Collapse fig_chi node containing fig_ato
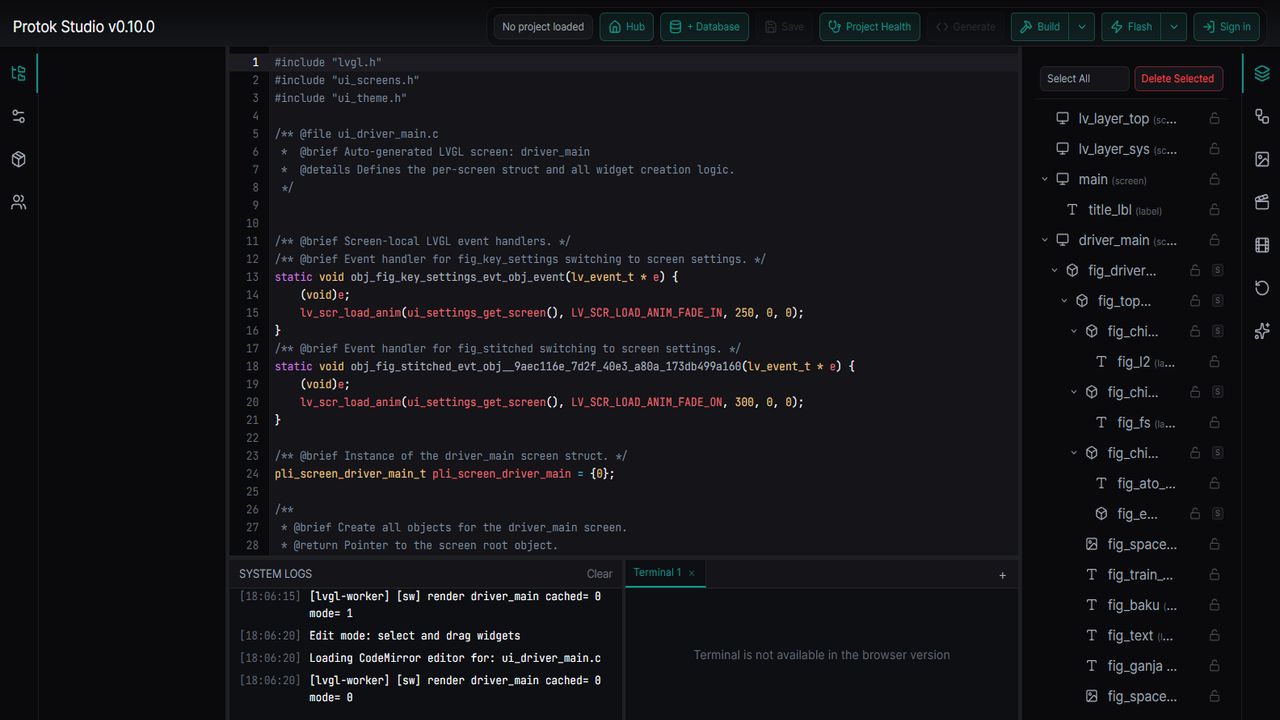 [1075, 453]
